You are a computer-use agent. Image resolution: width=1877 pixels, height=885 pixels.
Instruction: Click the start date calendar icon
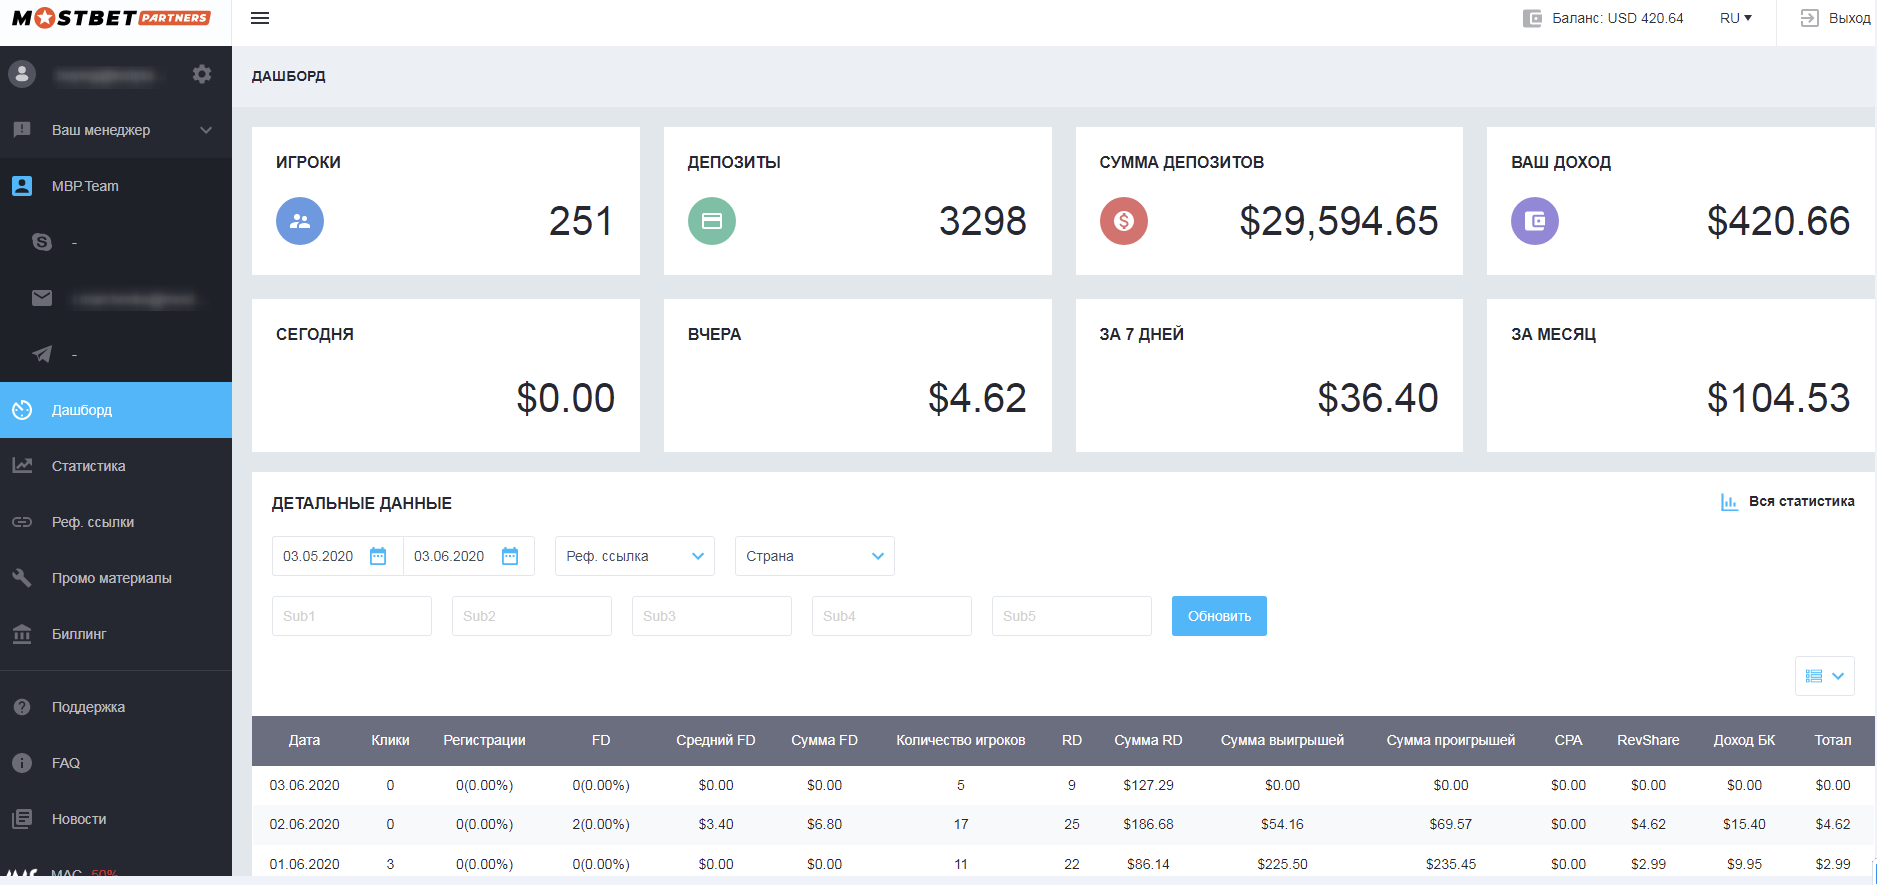click(x=378, y=556)
